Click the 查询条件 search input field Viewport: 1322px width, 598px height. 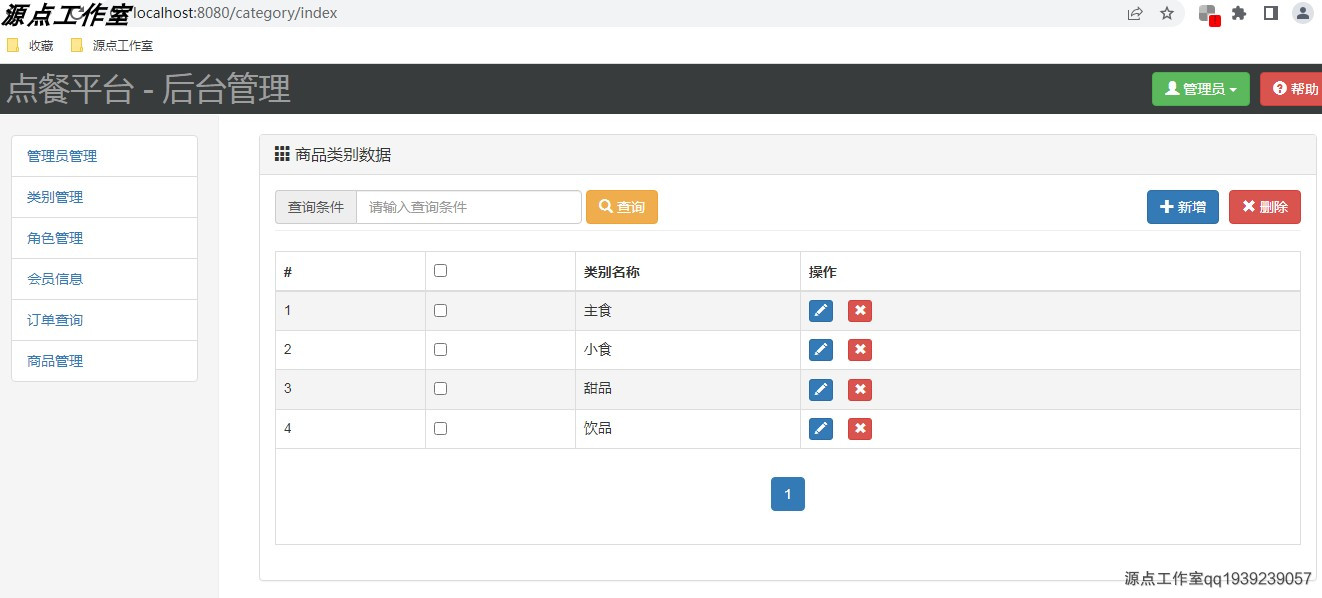468,206
